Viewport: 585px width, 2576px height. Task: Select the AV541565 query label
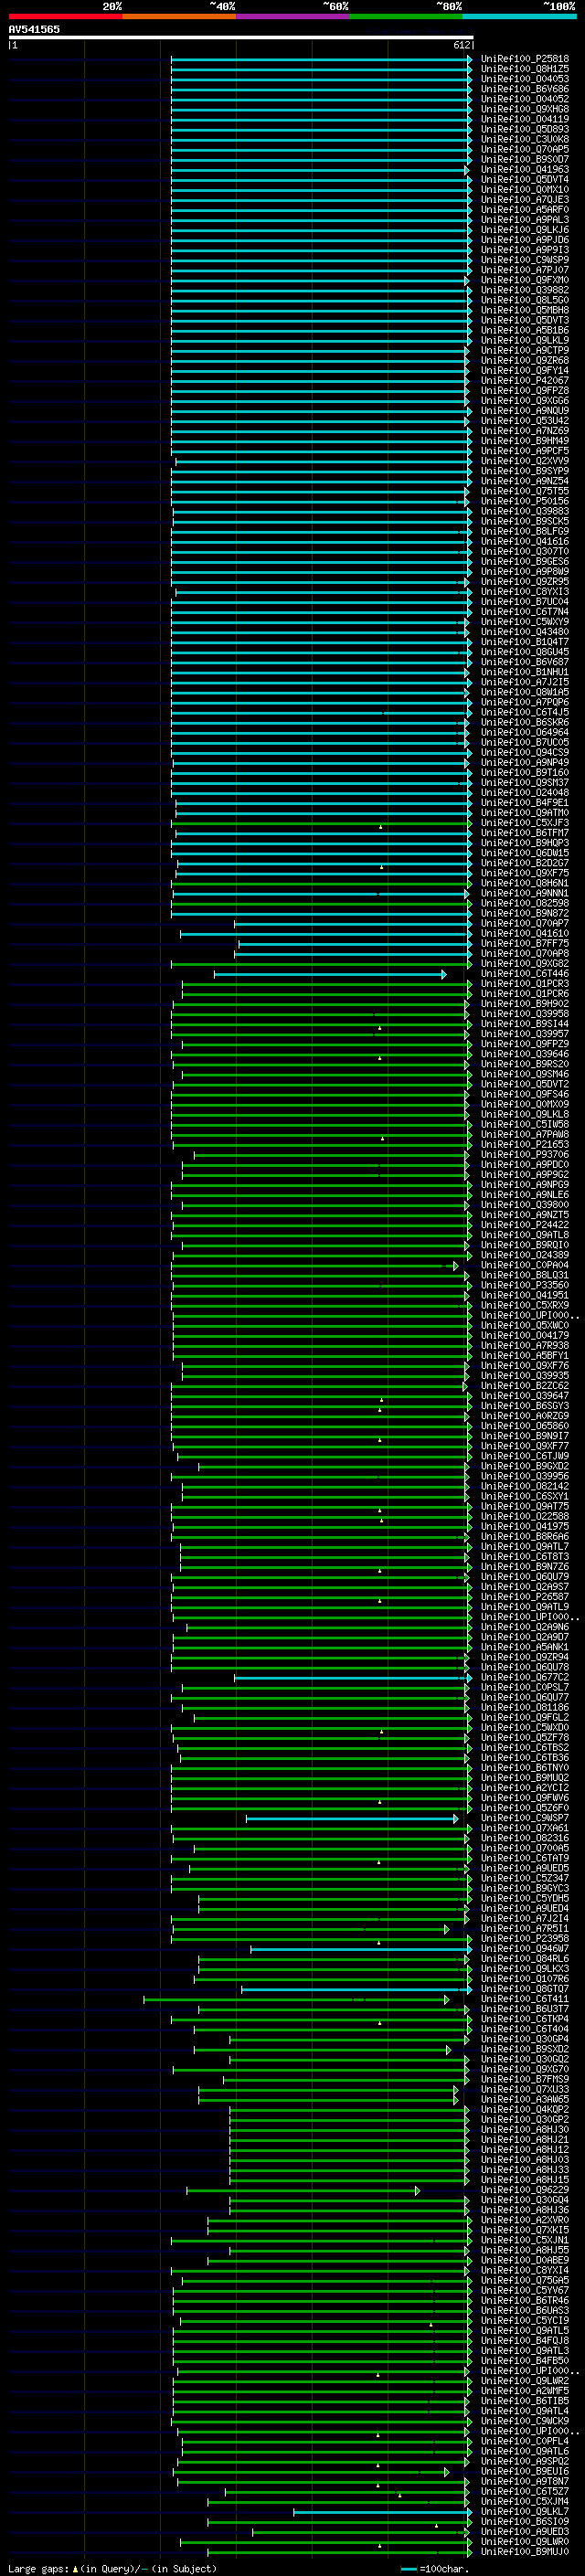click(x=34, y=29)
